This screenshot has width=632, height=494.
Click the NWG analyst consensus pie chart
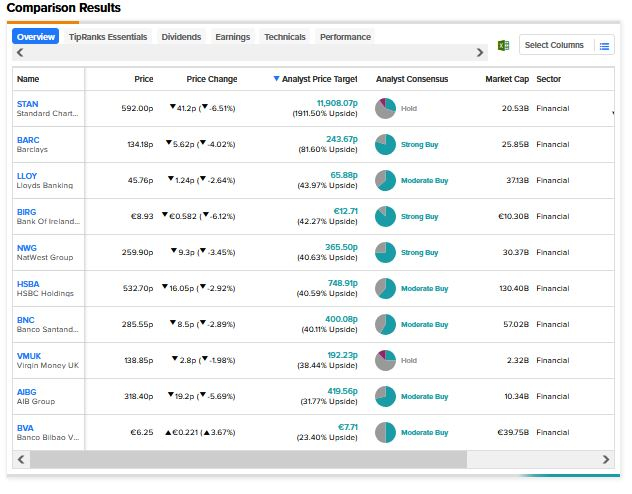pyautogui.click(x=385, y=252)
